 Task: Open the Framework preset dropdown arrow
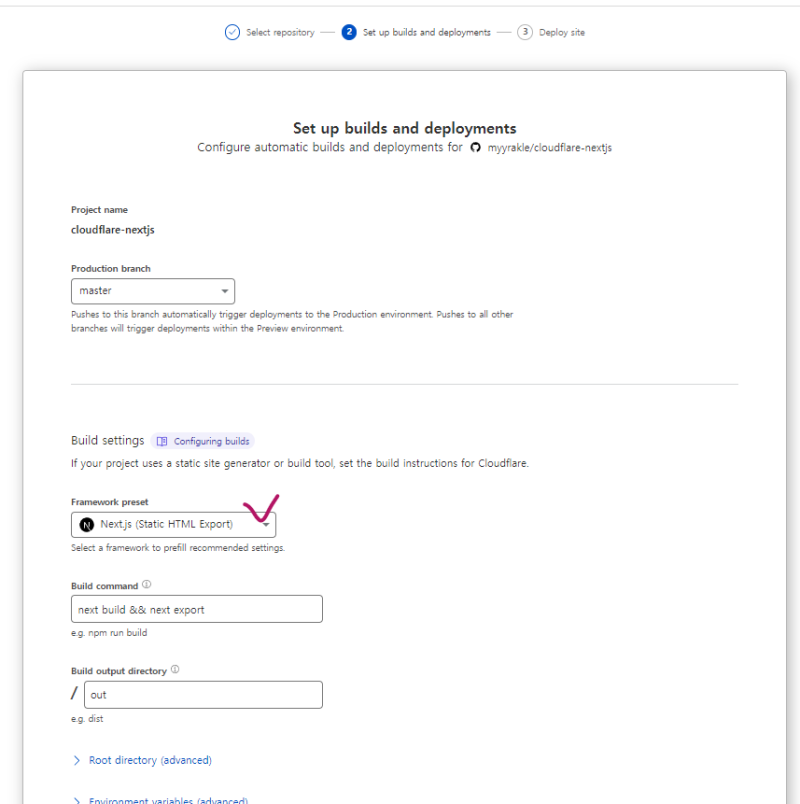tap(266, 525)
